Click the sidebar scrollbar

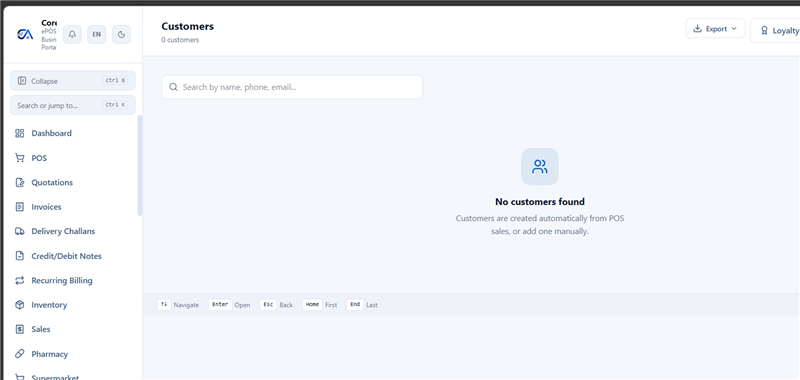pyautogui.click(x=140, y=165)
